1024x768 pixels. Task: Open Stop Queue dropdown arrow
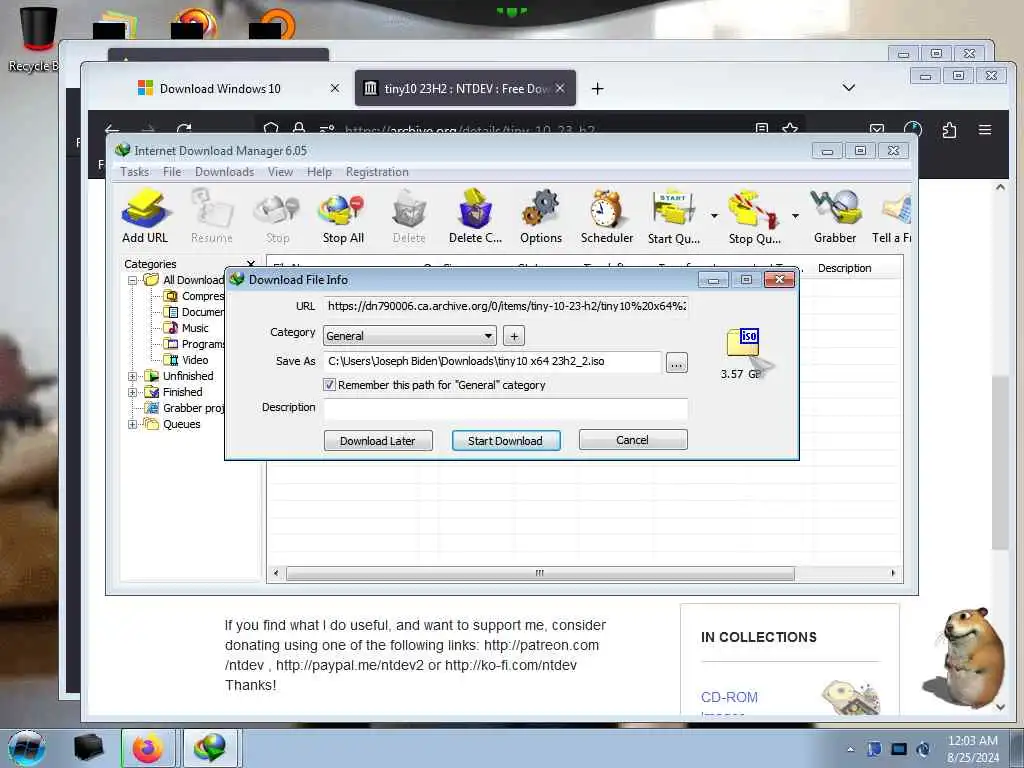(x=795, y=216)
